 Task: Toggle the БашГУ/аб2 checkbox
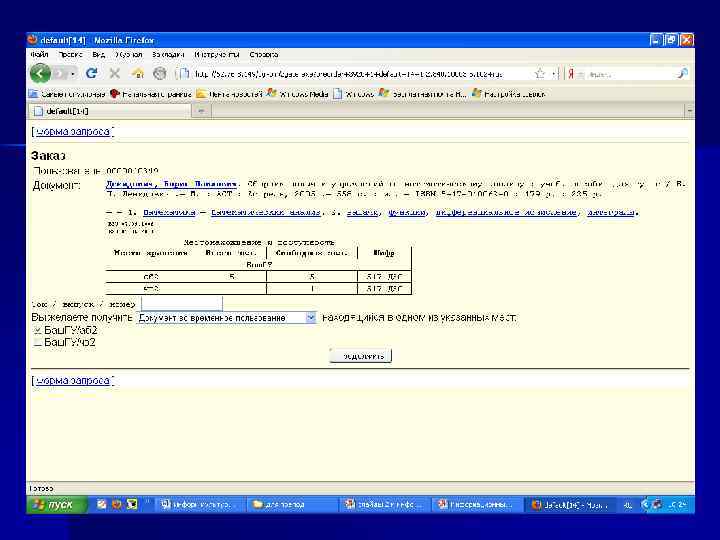[x=38, y=330]
